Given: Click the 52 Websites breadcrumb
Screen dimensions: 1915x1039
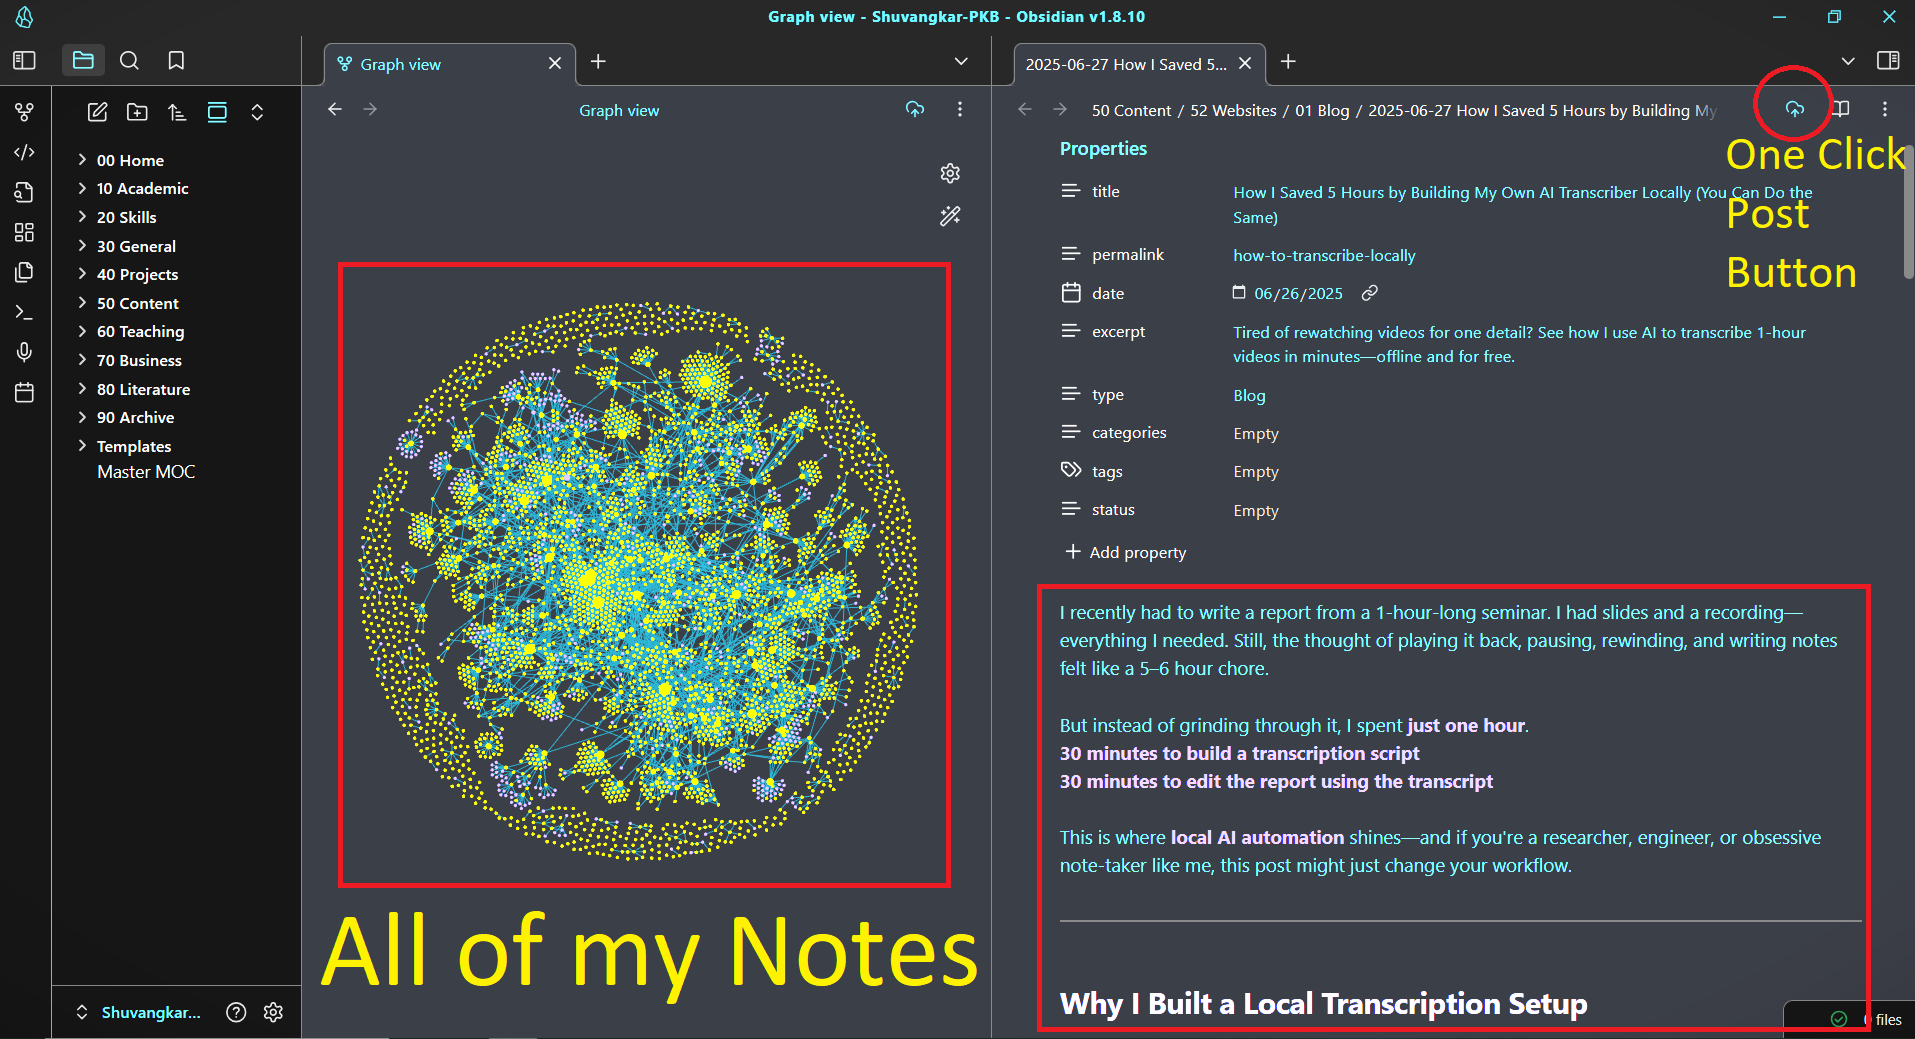Looking at the screenshot, I should pyautogui.click(x=1233, y=110).
